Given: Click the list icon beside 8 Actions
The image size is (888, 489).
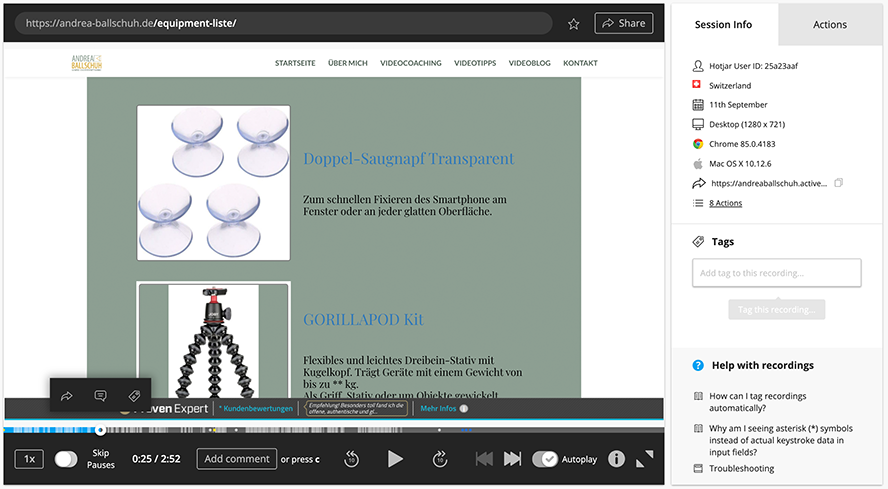Looking at the screenshot, I should [698, 203].
